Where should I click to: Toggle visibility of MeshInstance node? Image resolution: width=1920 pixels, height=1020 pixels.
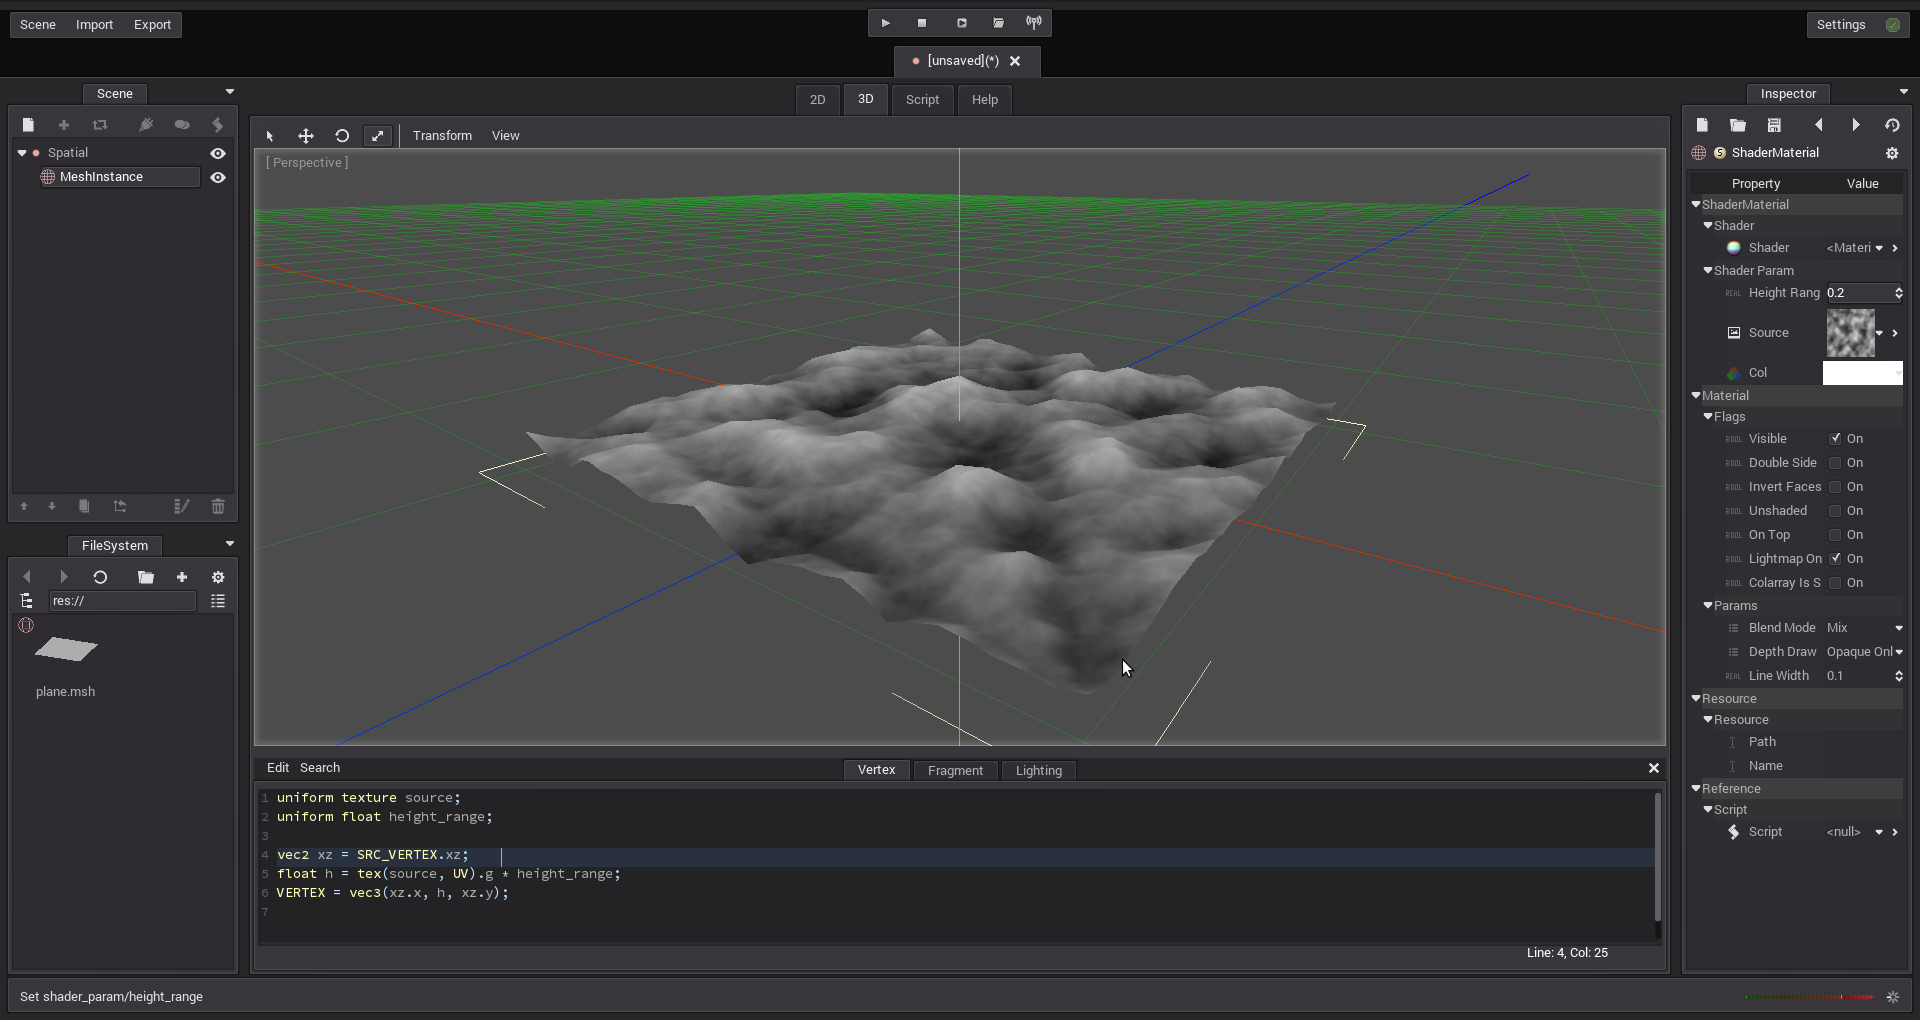218,177
